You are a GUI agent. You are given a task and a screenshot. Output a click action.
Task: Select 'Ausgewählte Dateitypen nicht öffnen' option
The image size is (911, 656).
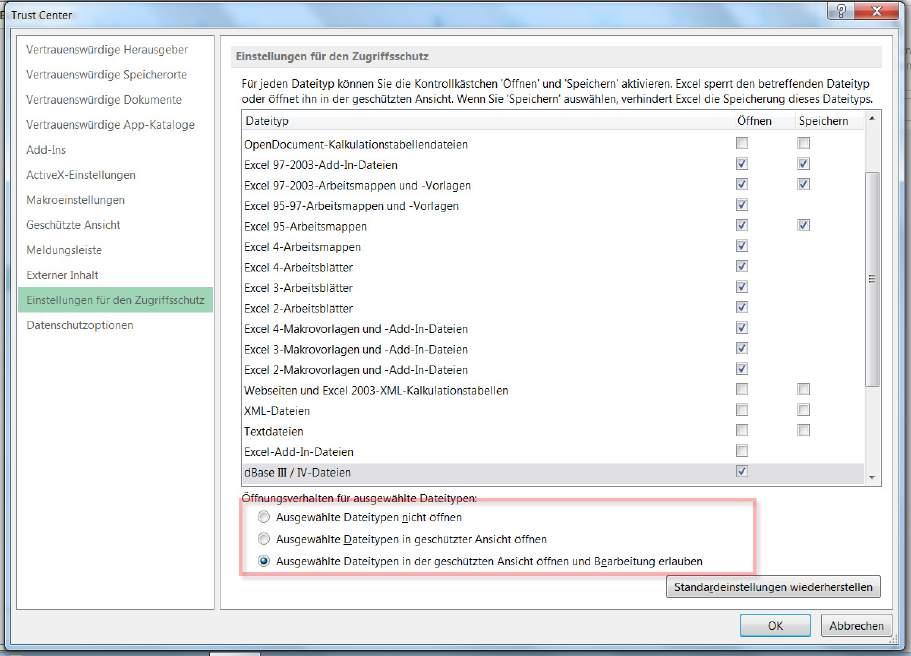[264, 517]
